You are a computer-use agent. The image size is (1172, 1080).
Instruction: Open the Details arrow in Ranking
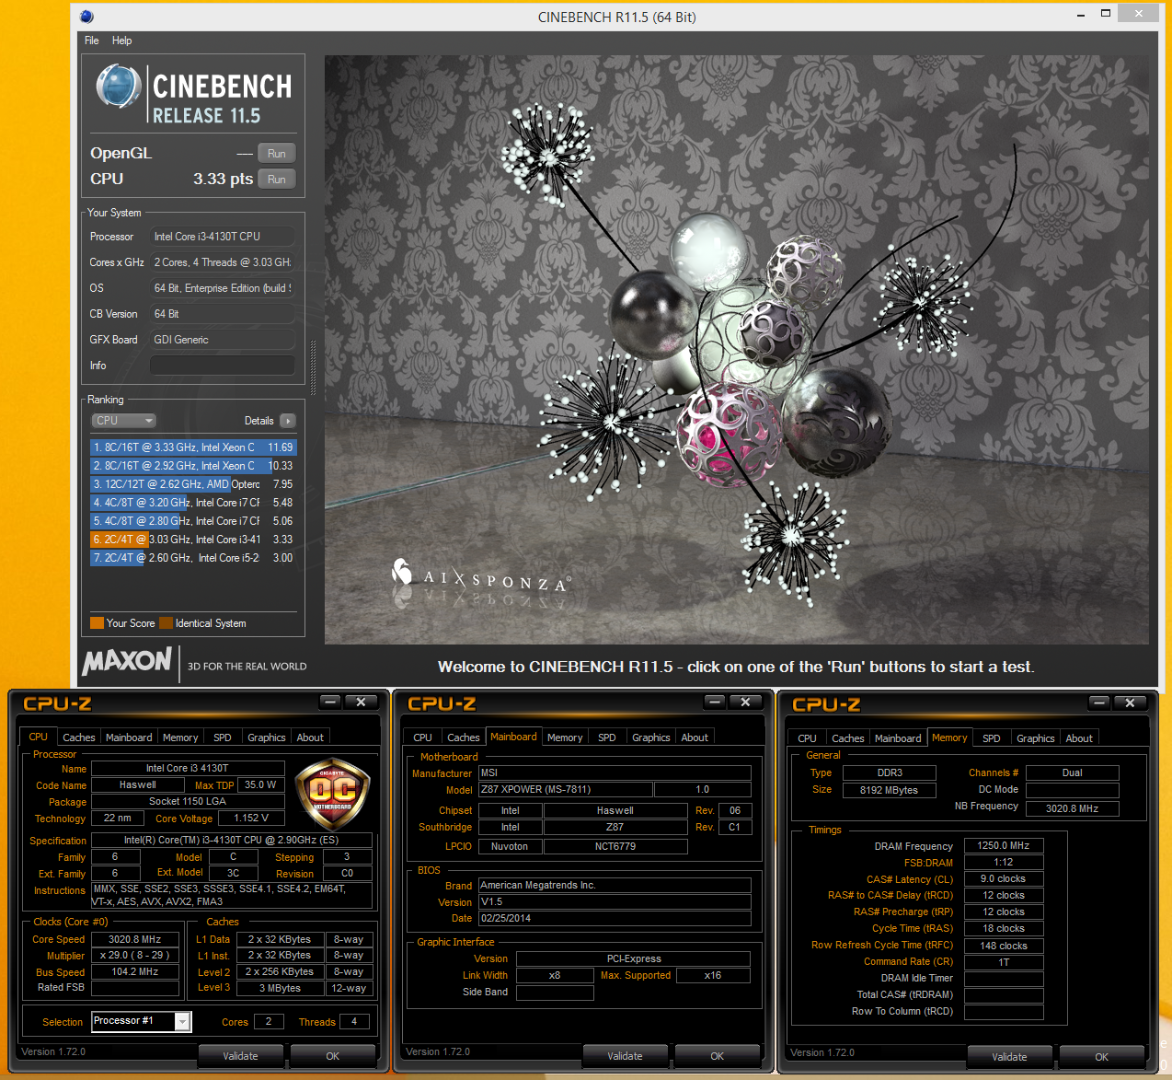pos(288,421)
